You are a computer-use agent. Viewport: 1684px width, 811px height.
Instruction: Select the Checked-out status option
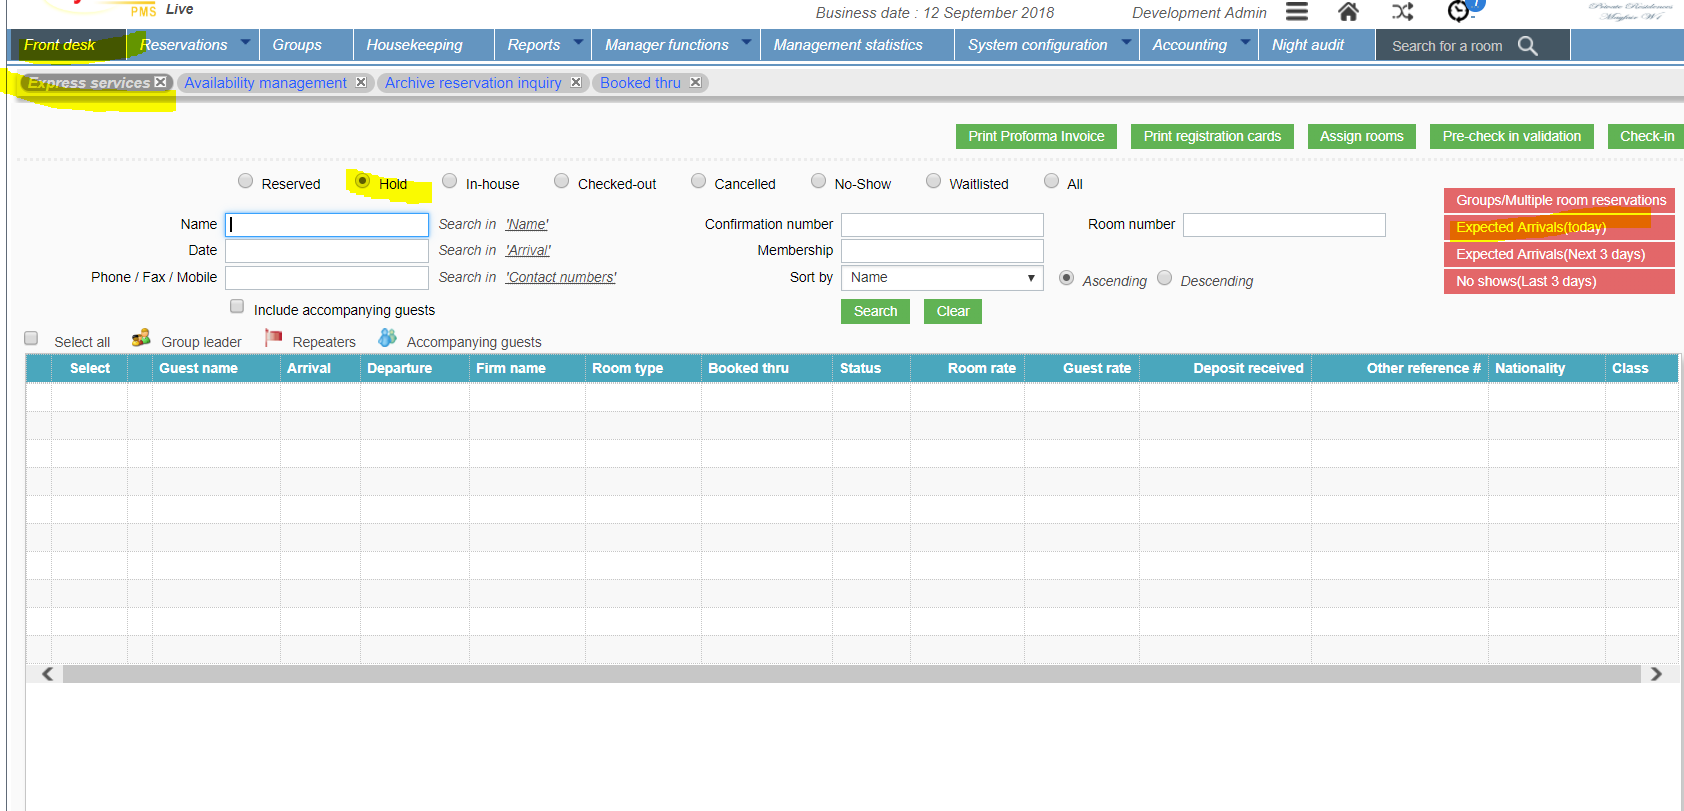click(562, 181)
